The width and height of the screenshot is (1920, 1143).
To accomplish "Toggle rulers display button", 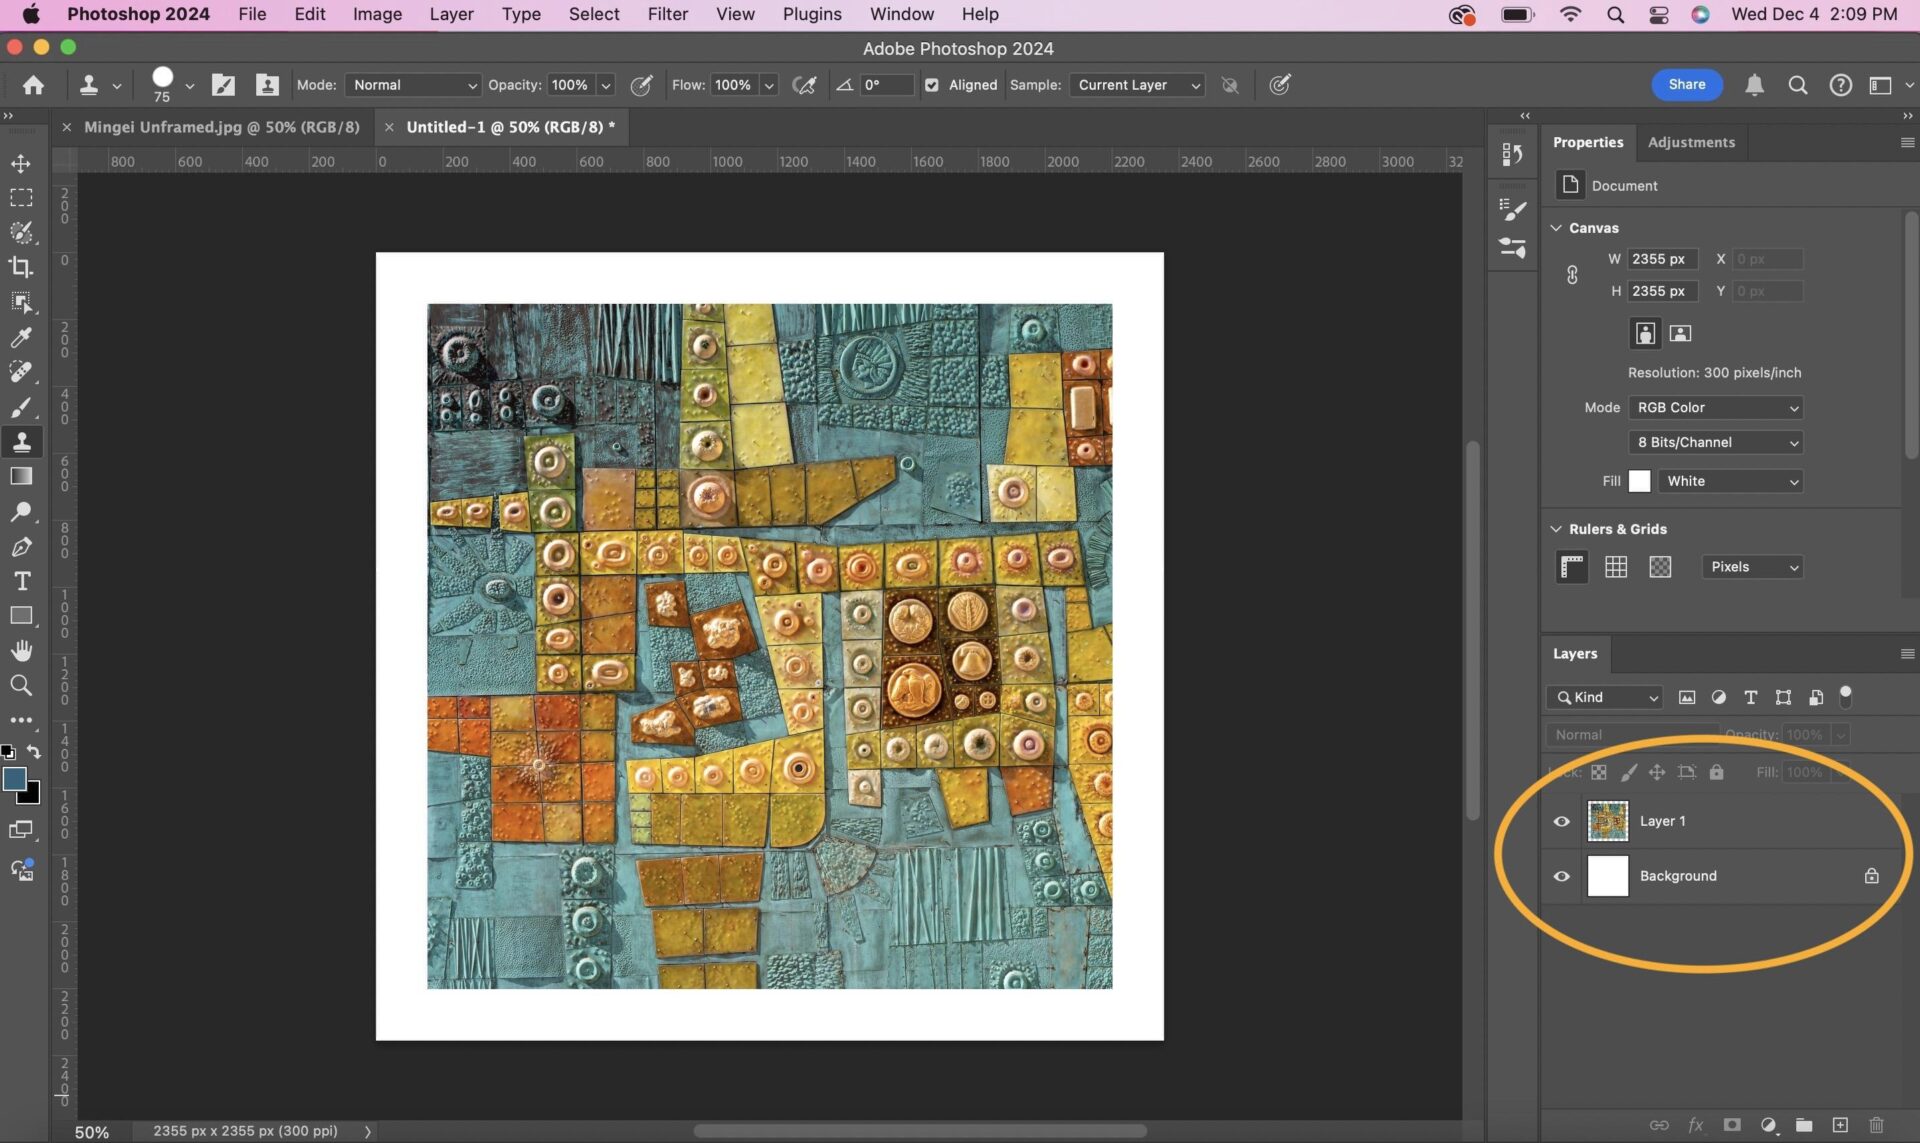I will tap(1572, 567).
